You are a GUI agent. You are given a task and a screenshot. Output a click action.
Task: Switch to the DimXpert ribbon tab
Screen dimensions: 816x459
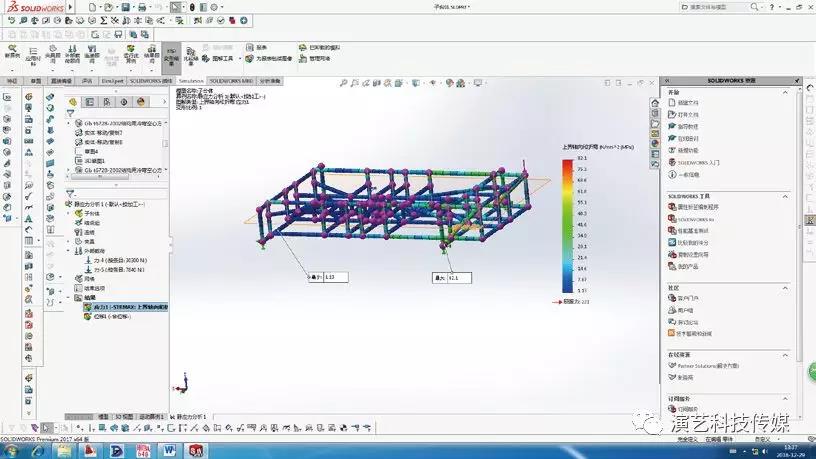[x=112, y=81]
